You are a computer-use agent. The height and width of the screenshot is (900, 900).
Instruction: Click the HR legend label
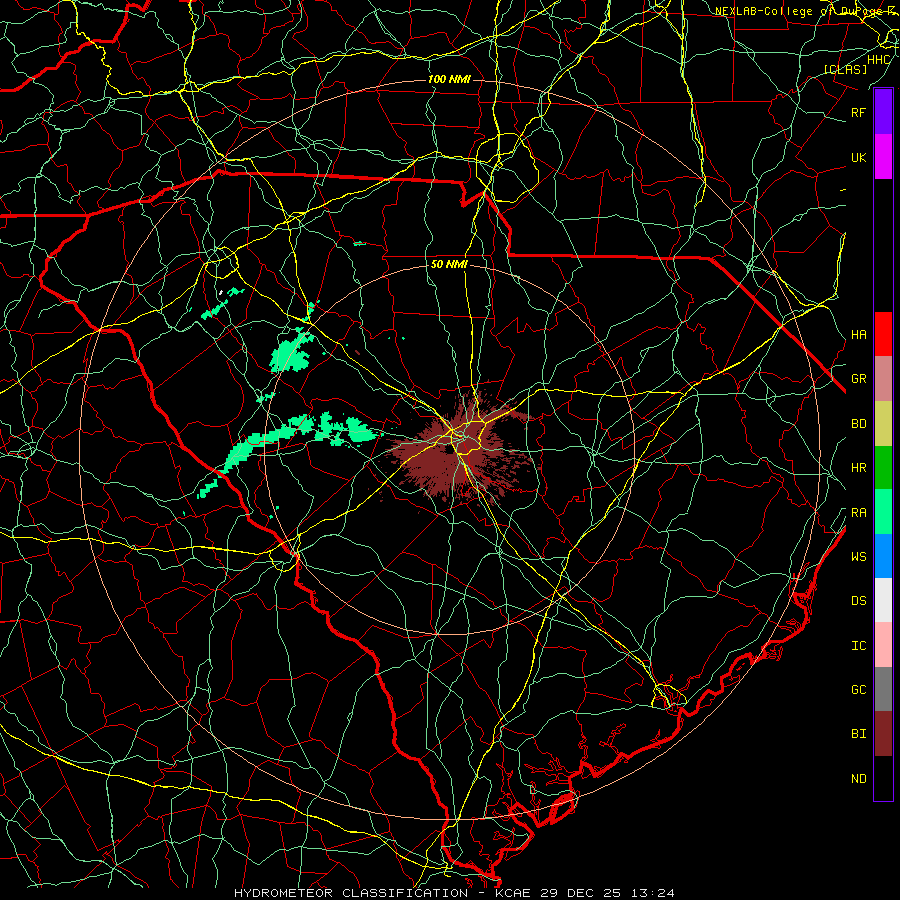pyautogui.click(x=858, y=468)
